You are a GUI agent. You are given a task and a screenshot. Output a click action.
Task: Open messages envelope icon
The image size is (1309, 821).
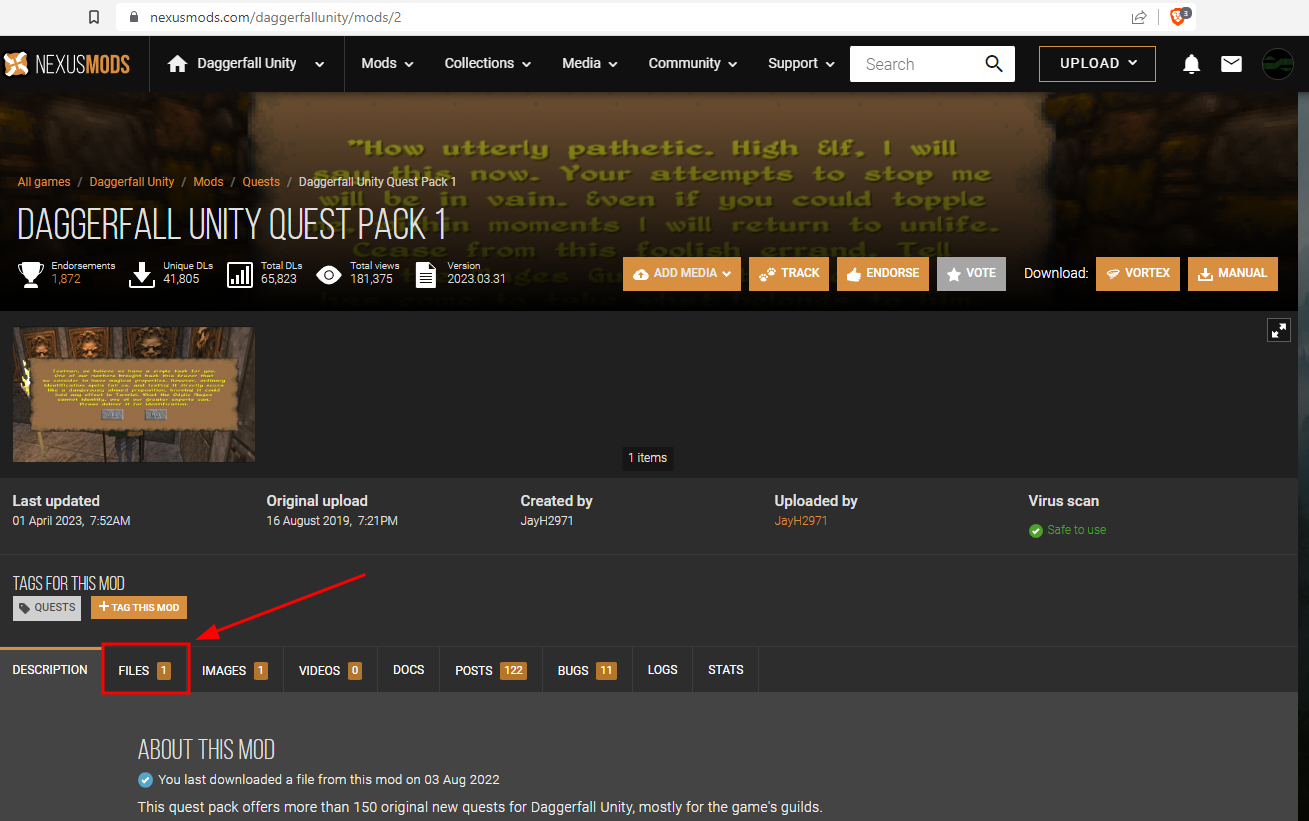click(1231, 64)
